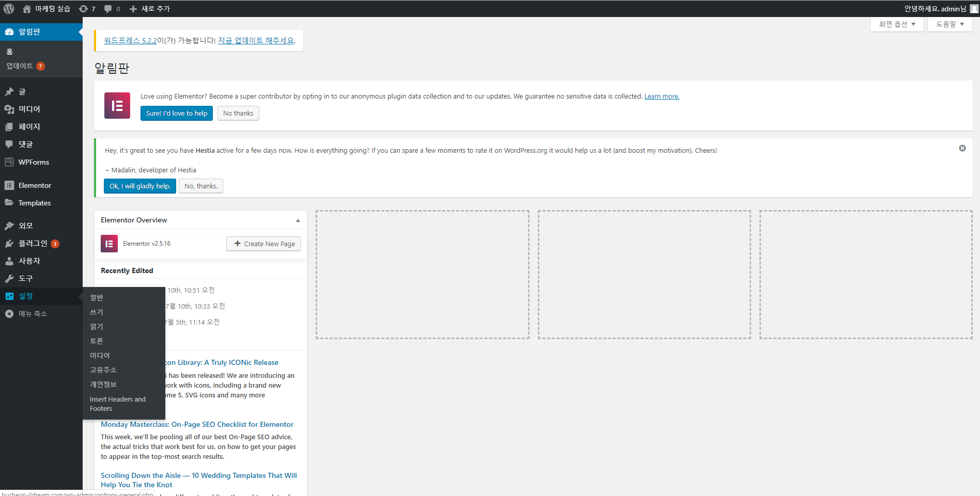980x496 pixels.
Task: Click Ok, I will gladly help button
Action: pos(140,186)
